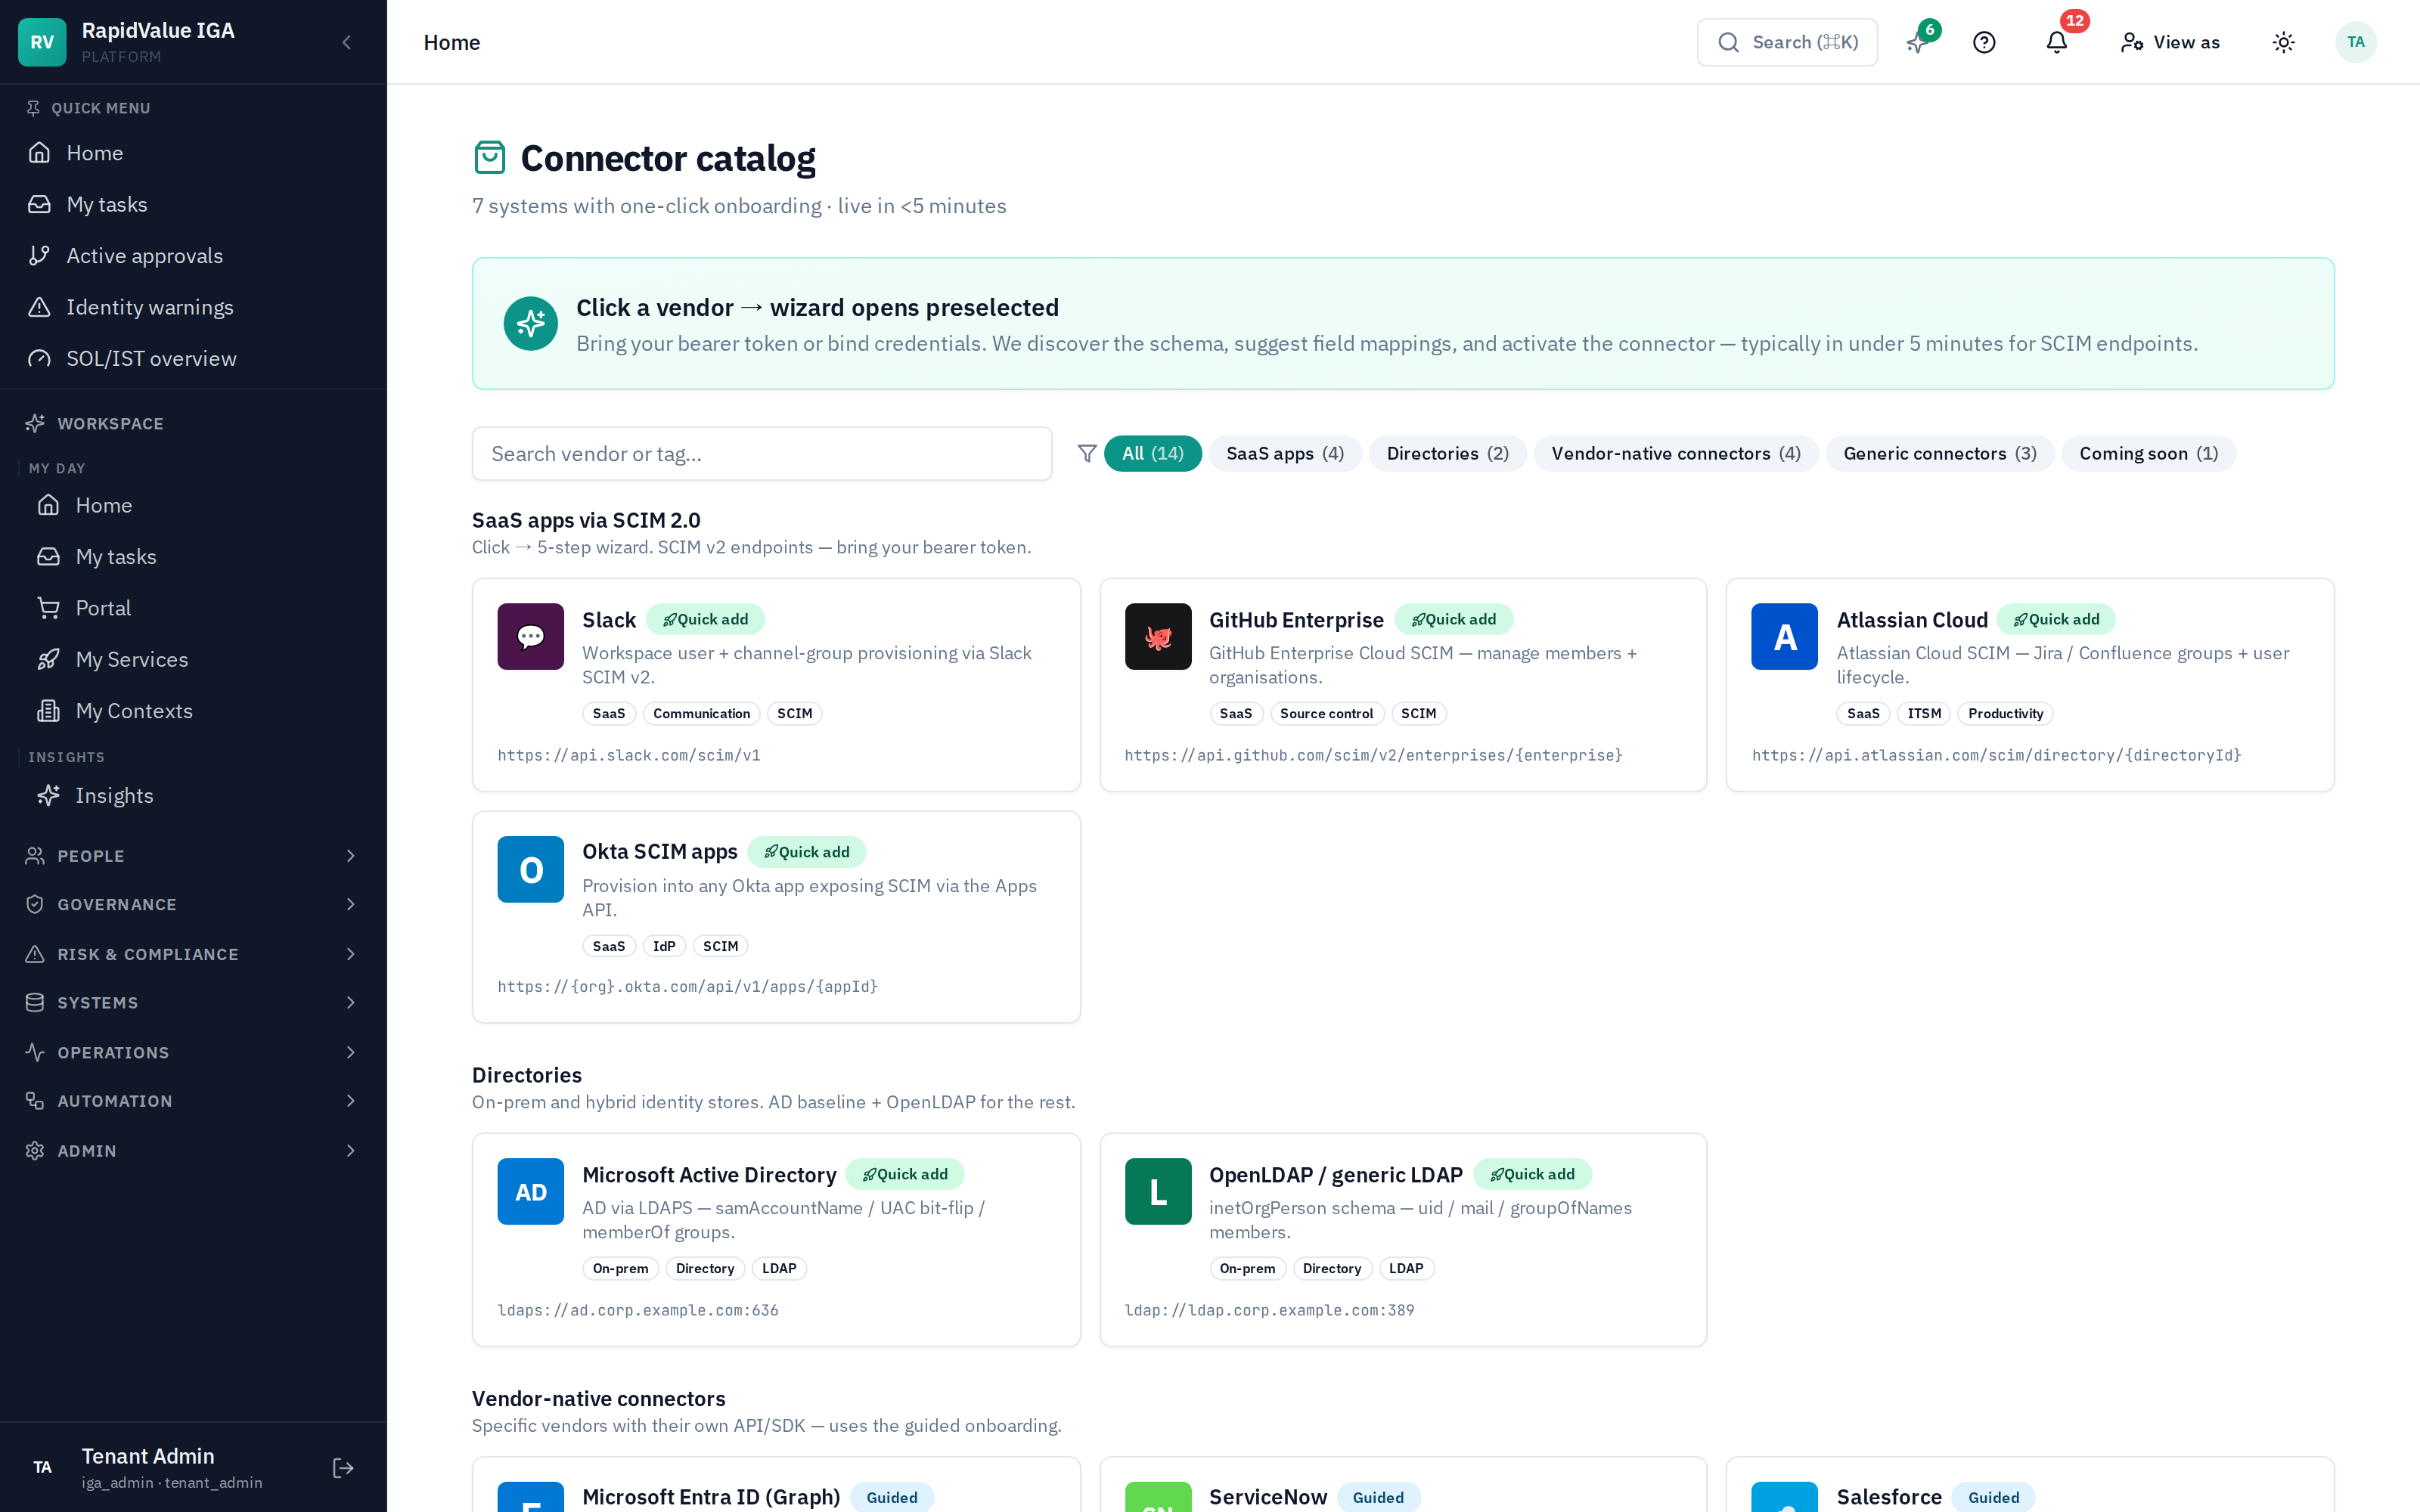Screen dimensions: 2420x1512
Task: Click the filter funnel icon
Action: (x=1087, y=453)
